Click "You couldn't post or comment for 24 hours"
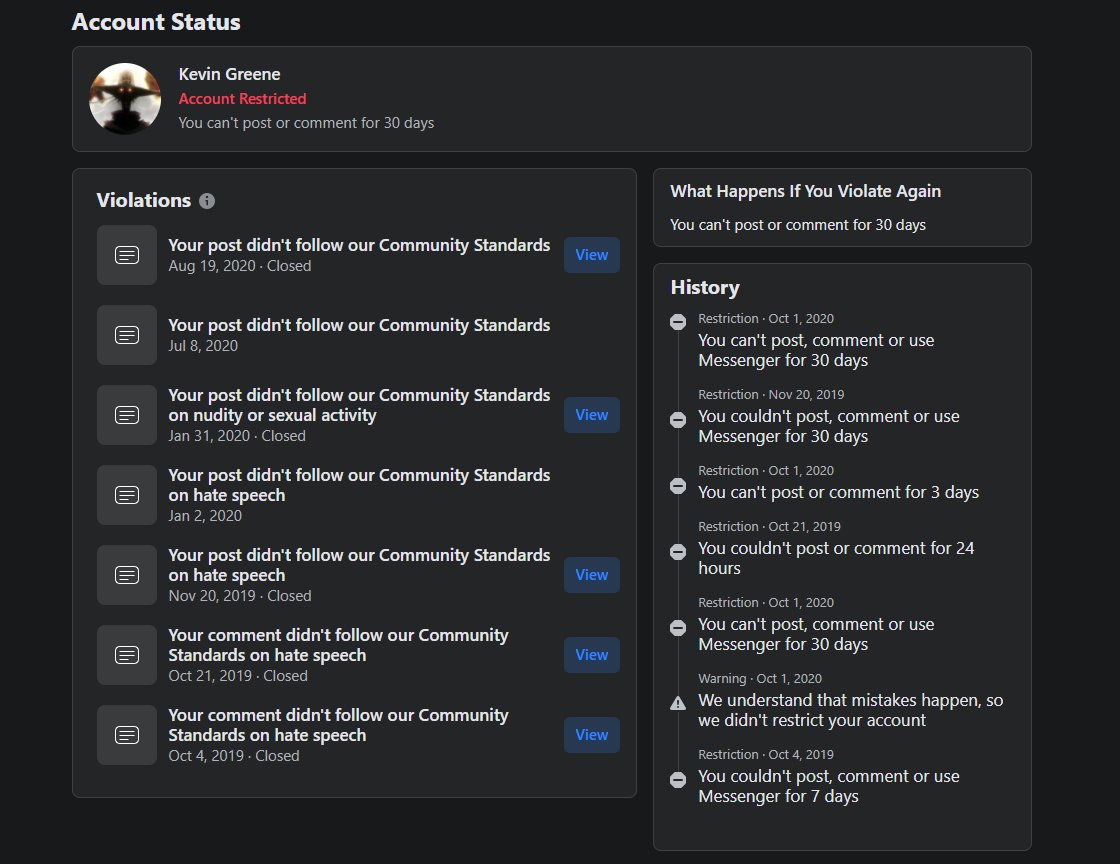Viewport: 1120px width, 864px height. tap(836, 558)
